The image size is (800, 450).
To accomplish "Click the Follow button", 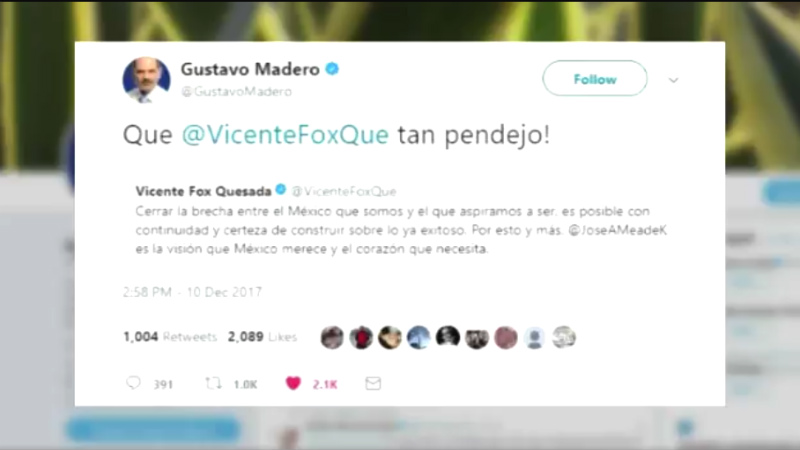I will [595, 78].
